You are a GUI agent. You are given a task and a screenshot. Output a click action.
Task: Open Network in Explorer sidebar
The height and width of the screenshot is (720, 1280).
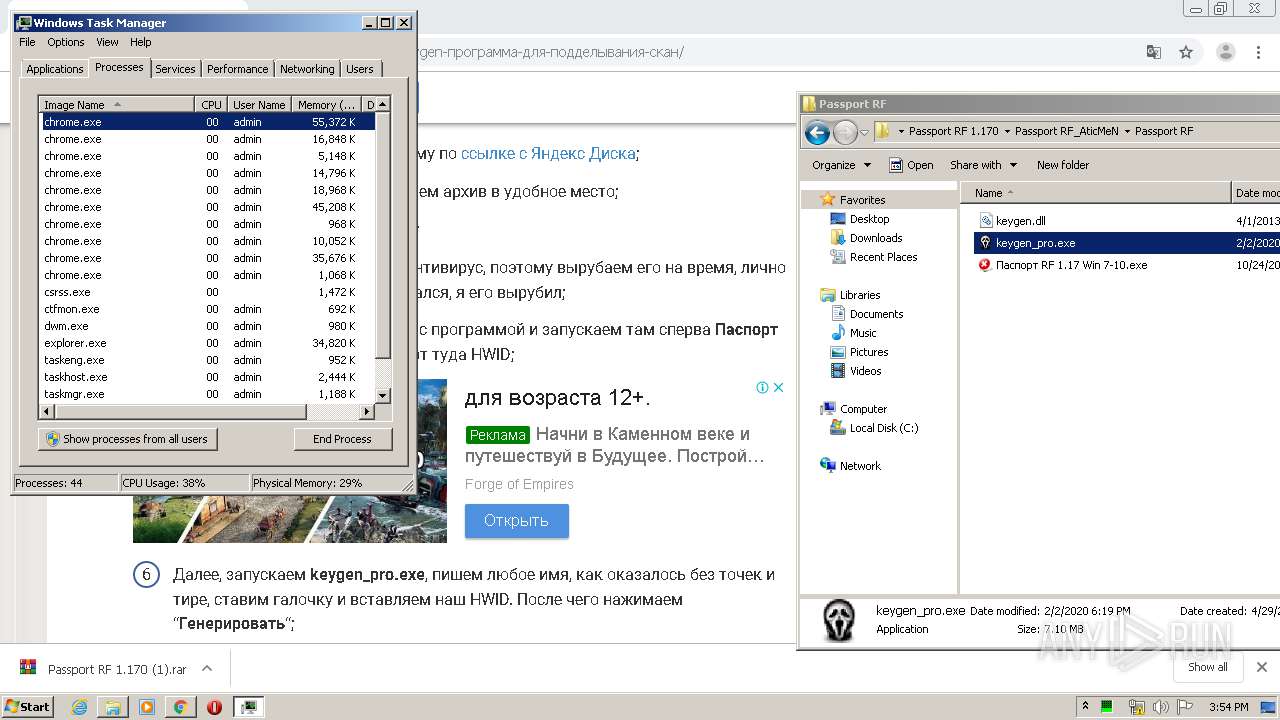click(x=860, y=466)
